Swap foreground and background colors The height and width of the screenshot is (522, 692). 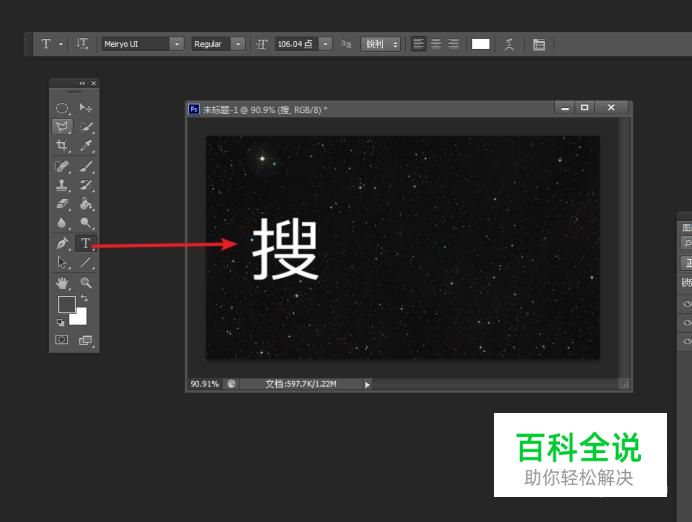coord(84,299)
